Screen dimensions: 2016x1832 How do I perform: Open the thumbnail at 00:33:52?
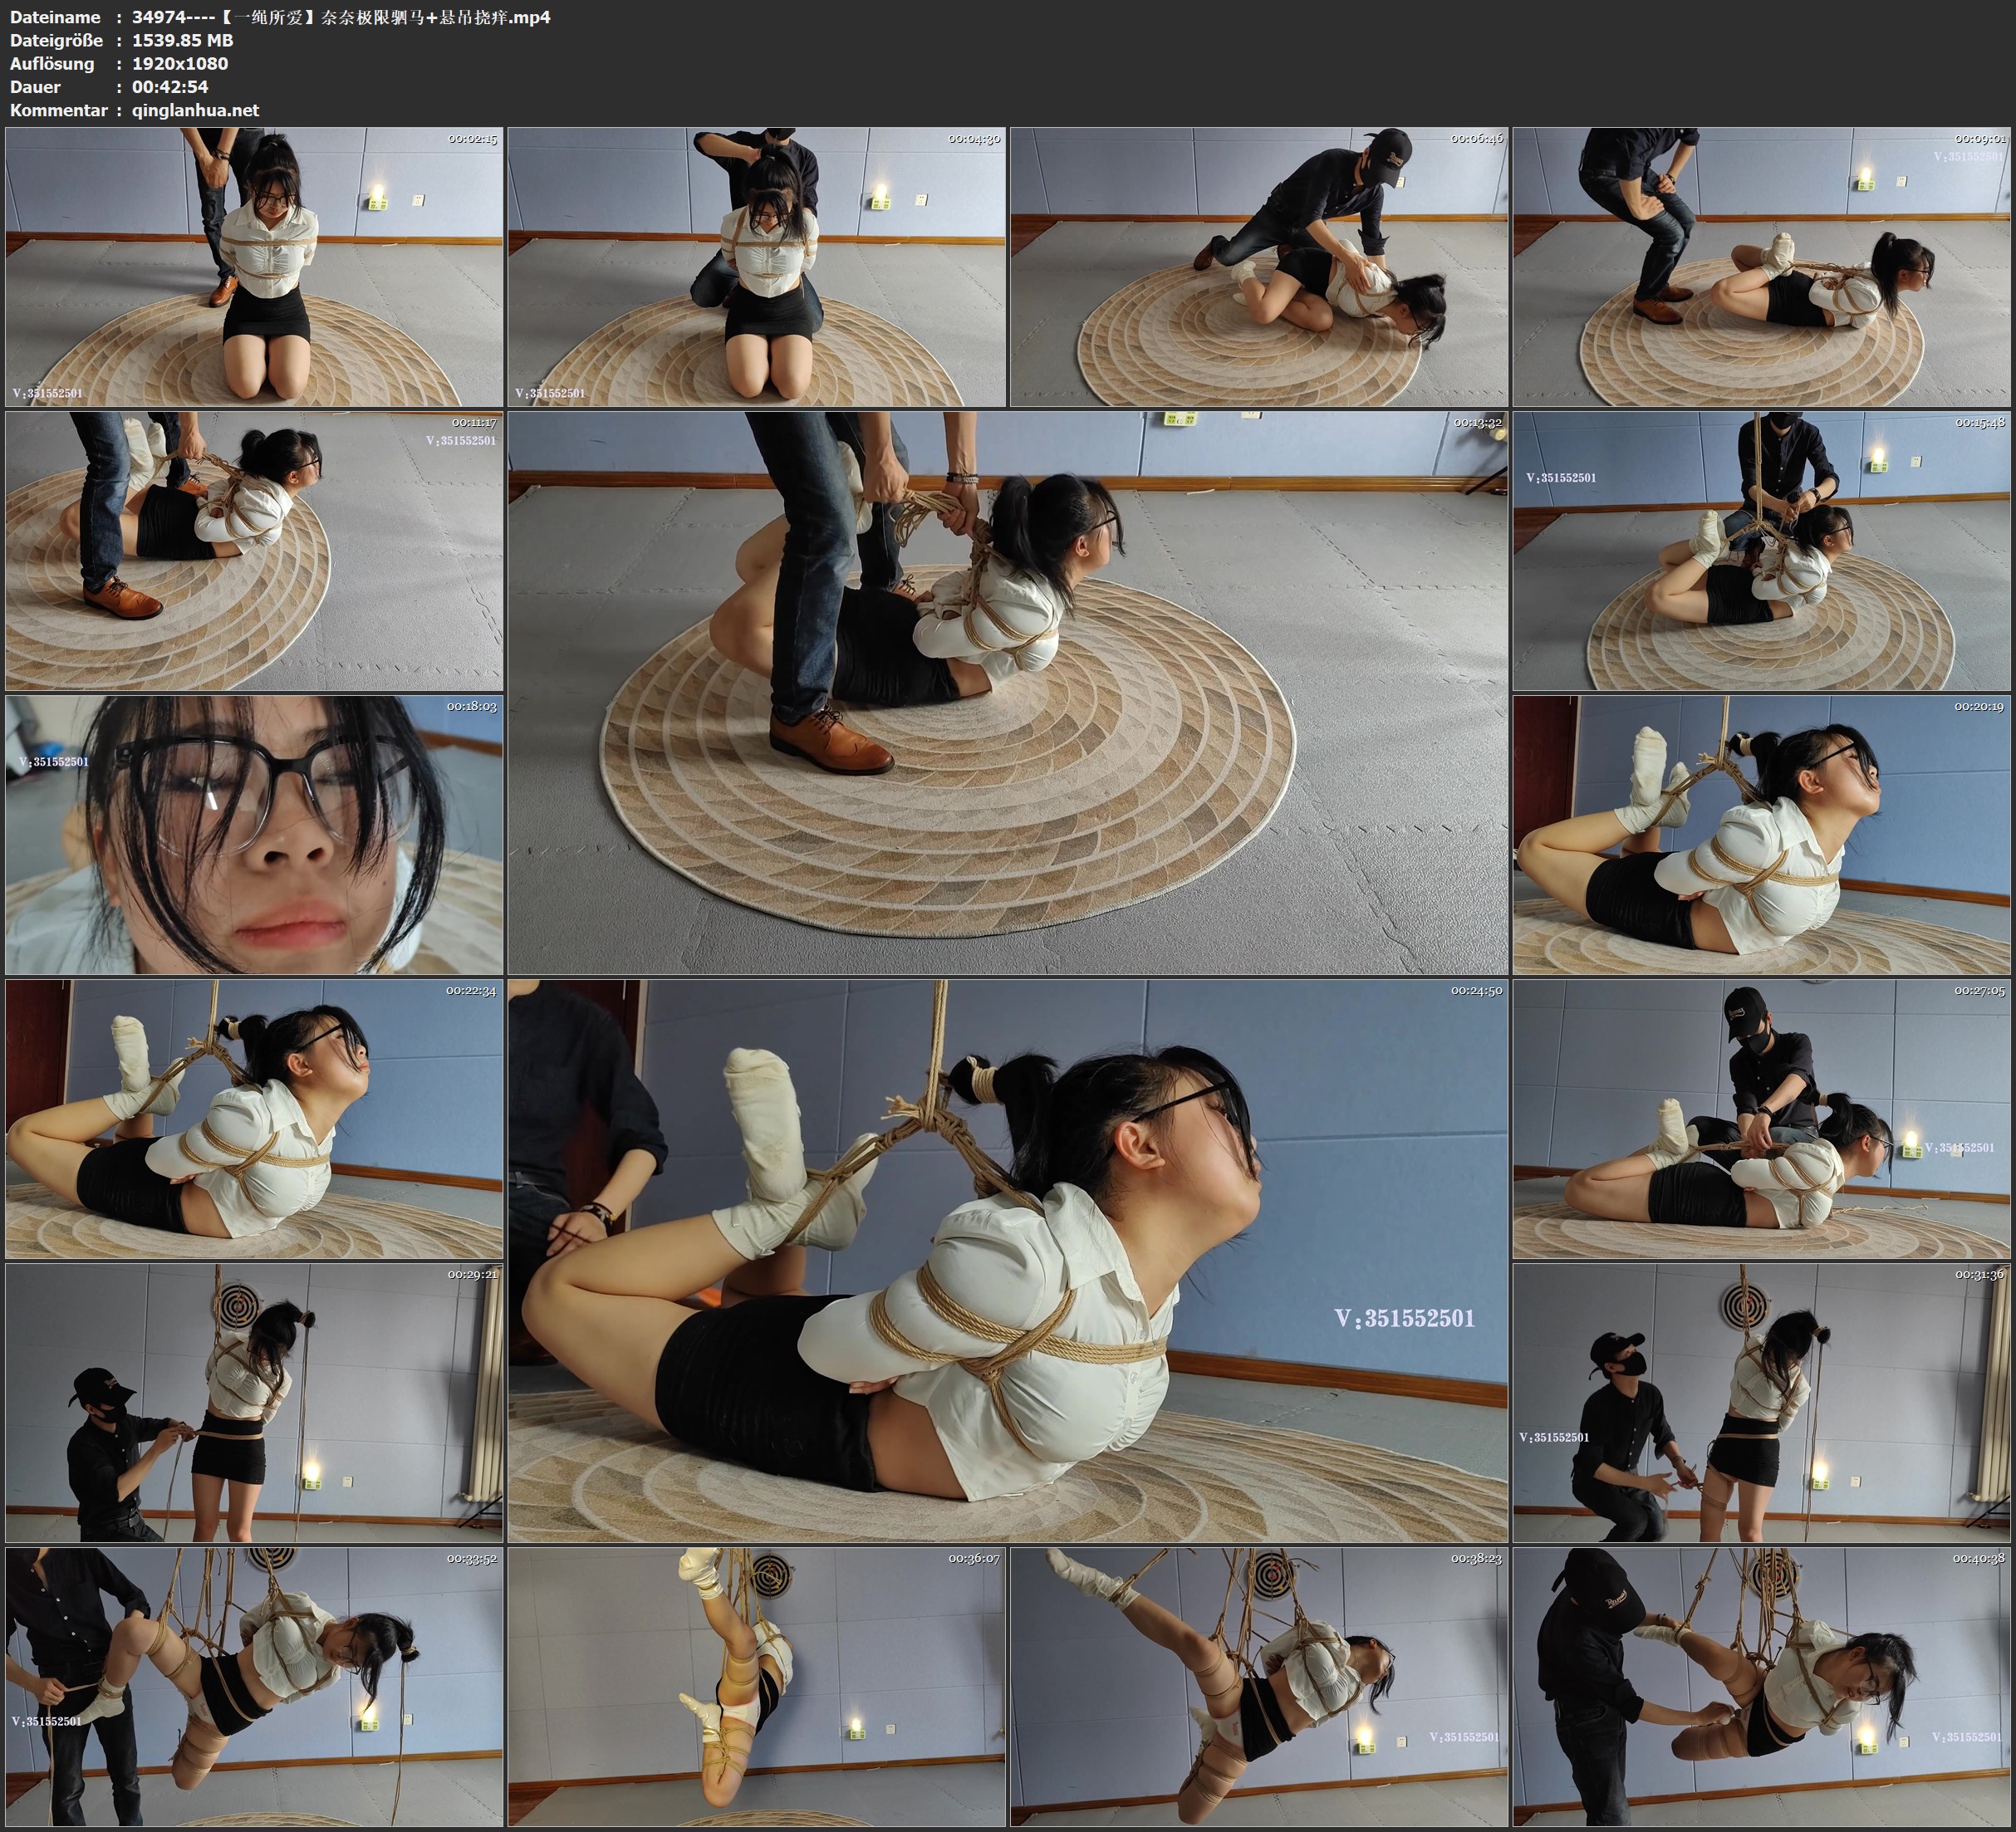[254, 1686]
